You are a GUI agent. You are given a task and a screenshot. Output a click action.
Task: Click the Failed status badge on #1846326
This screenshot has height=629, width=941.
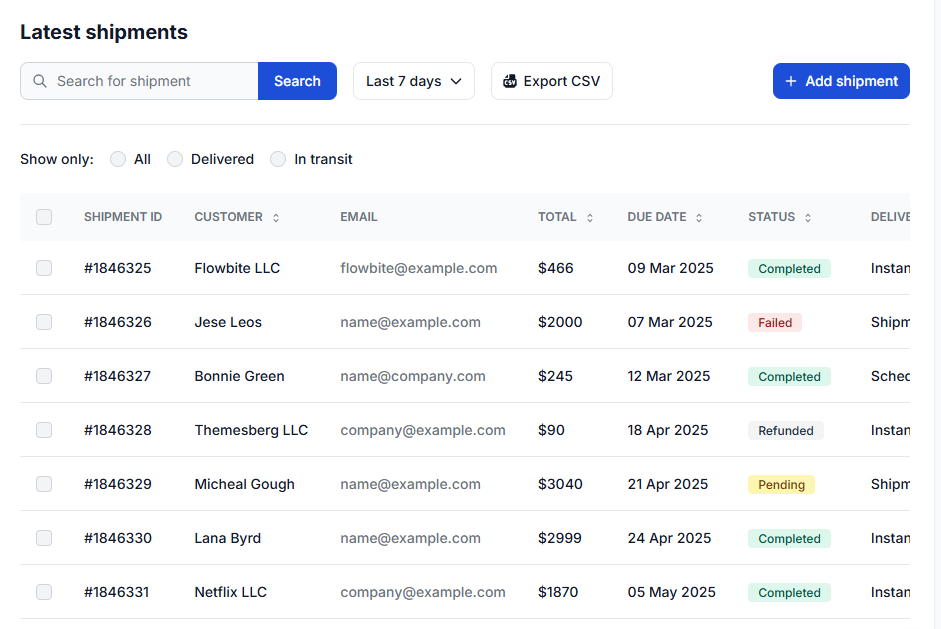coord(774,322)
